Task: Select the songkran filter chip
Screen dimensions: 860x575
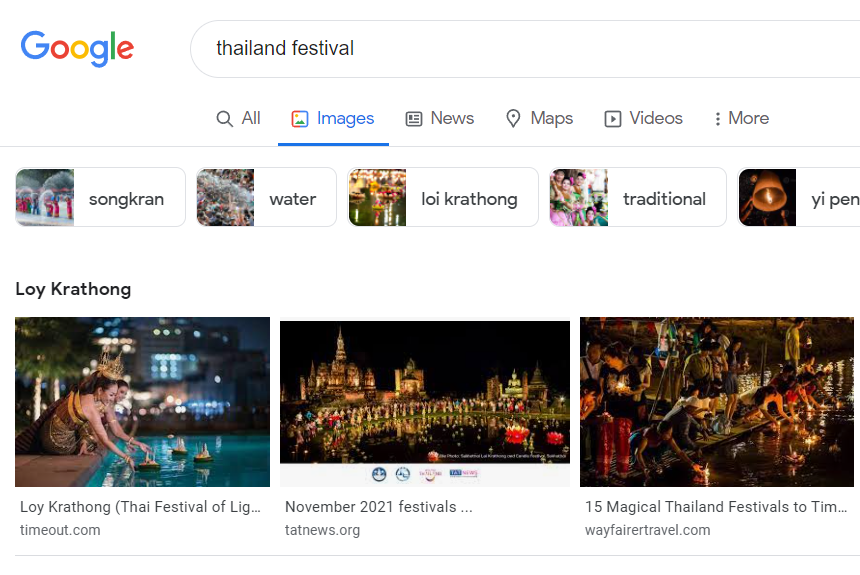Action: tap(100, 198)
